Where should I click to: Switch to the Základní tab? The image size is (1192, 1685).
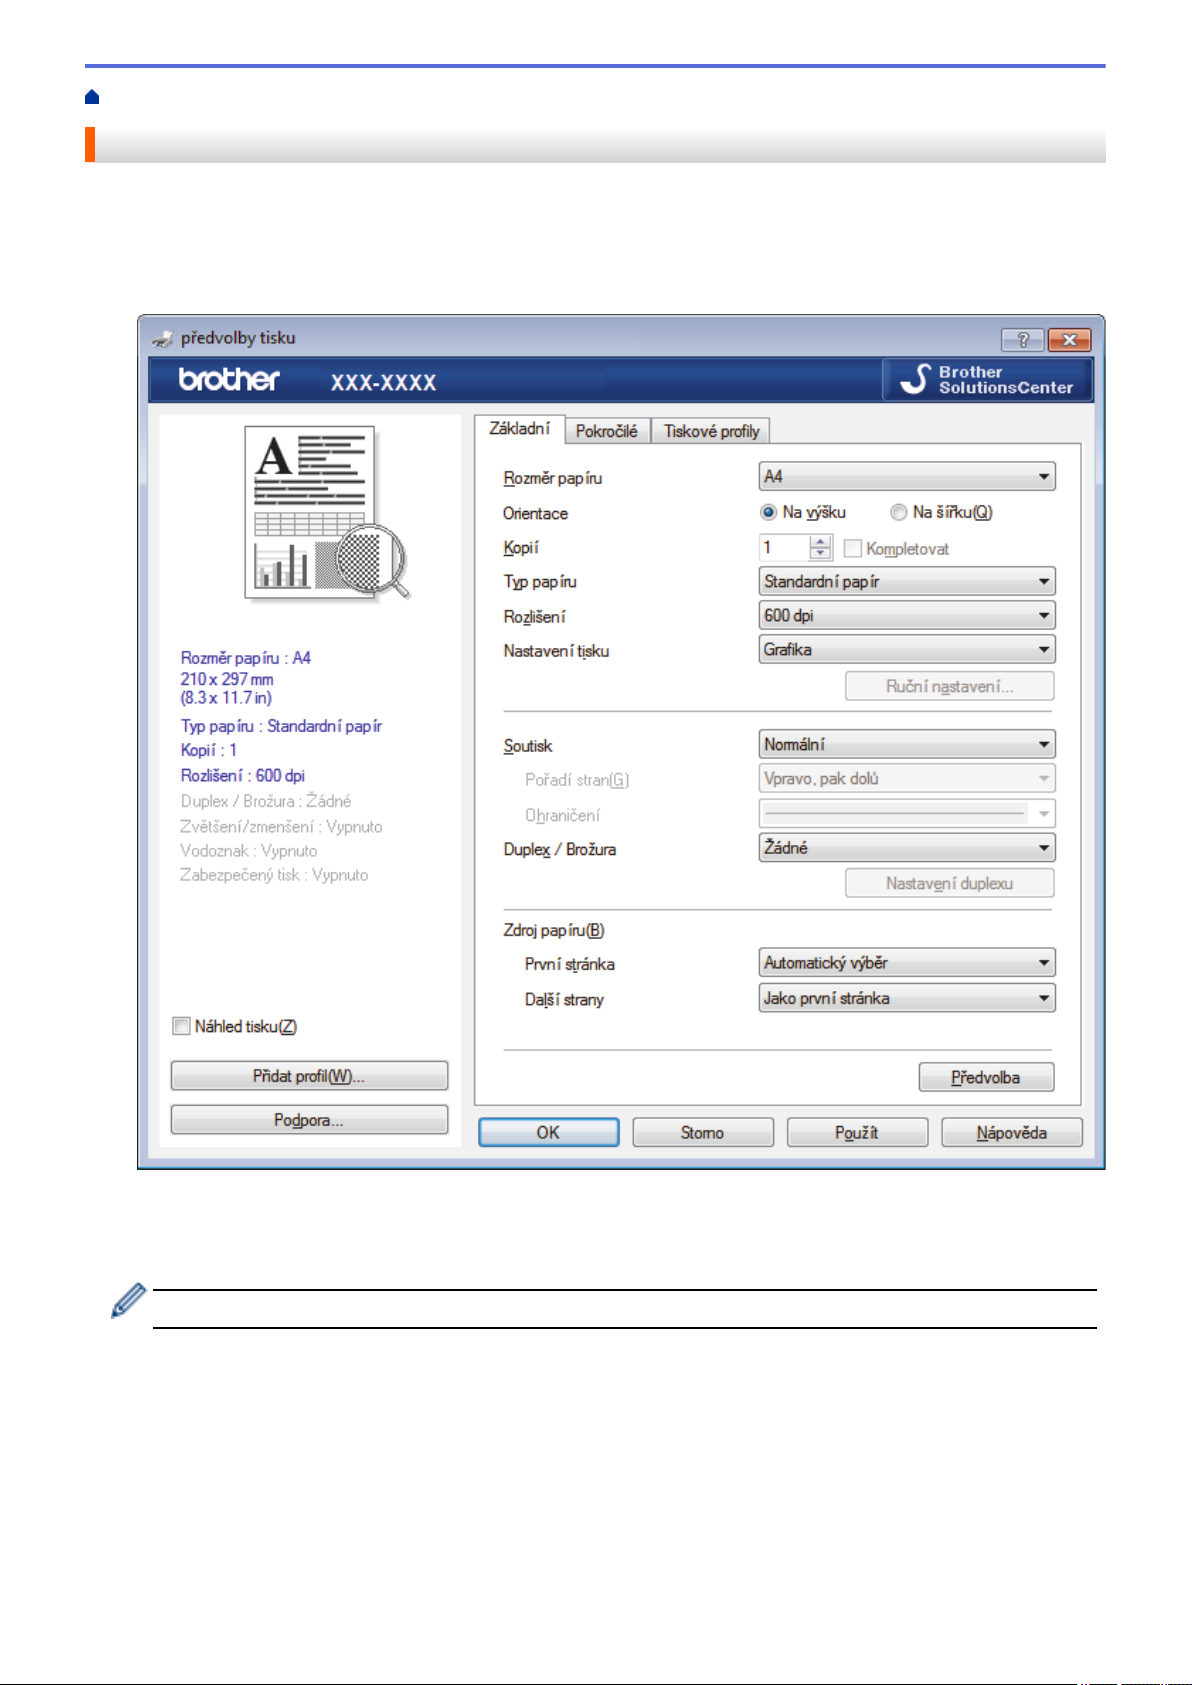[519, 429]
